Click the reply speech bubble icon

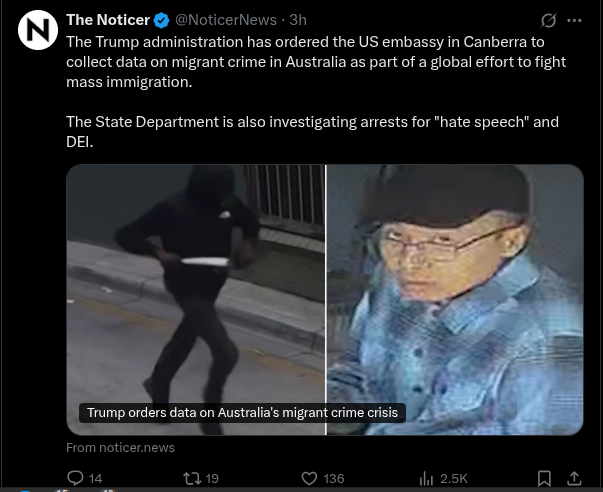point(75,478)
